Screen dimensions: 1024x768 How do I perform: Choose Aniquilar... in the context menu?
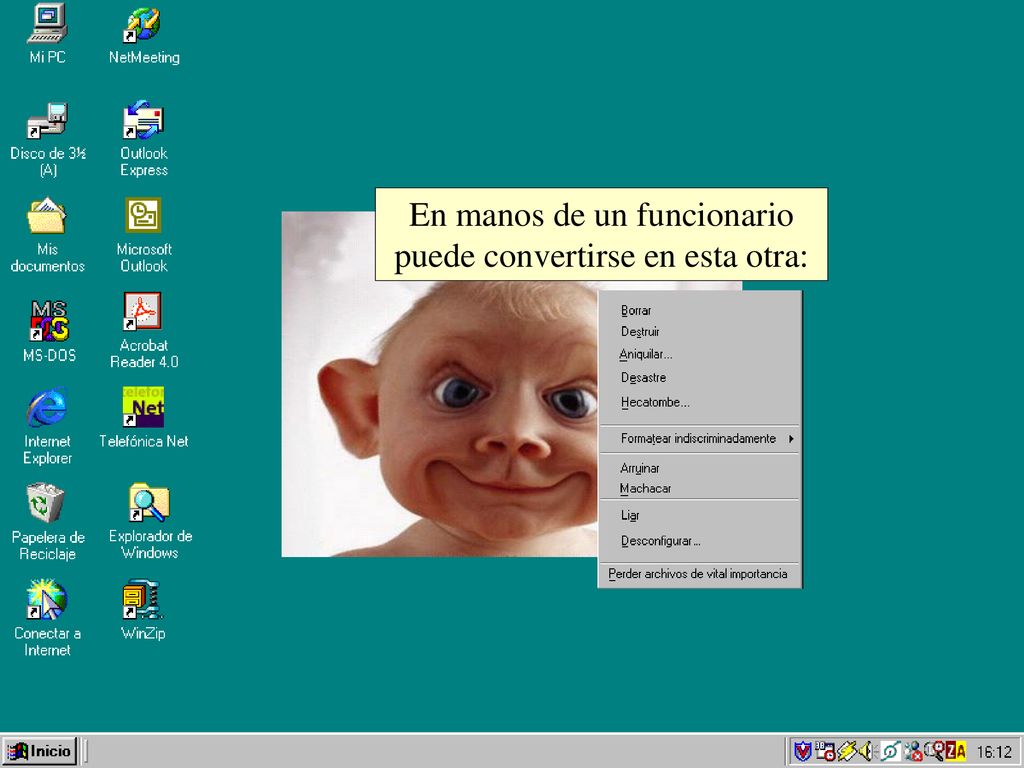point(699,355)
